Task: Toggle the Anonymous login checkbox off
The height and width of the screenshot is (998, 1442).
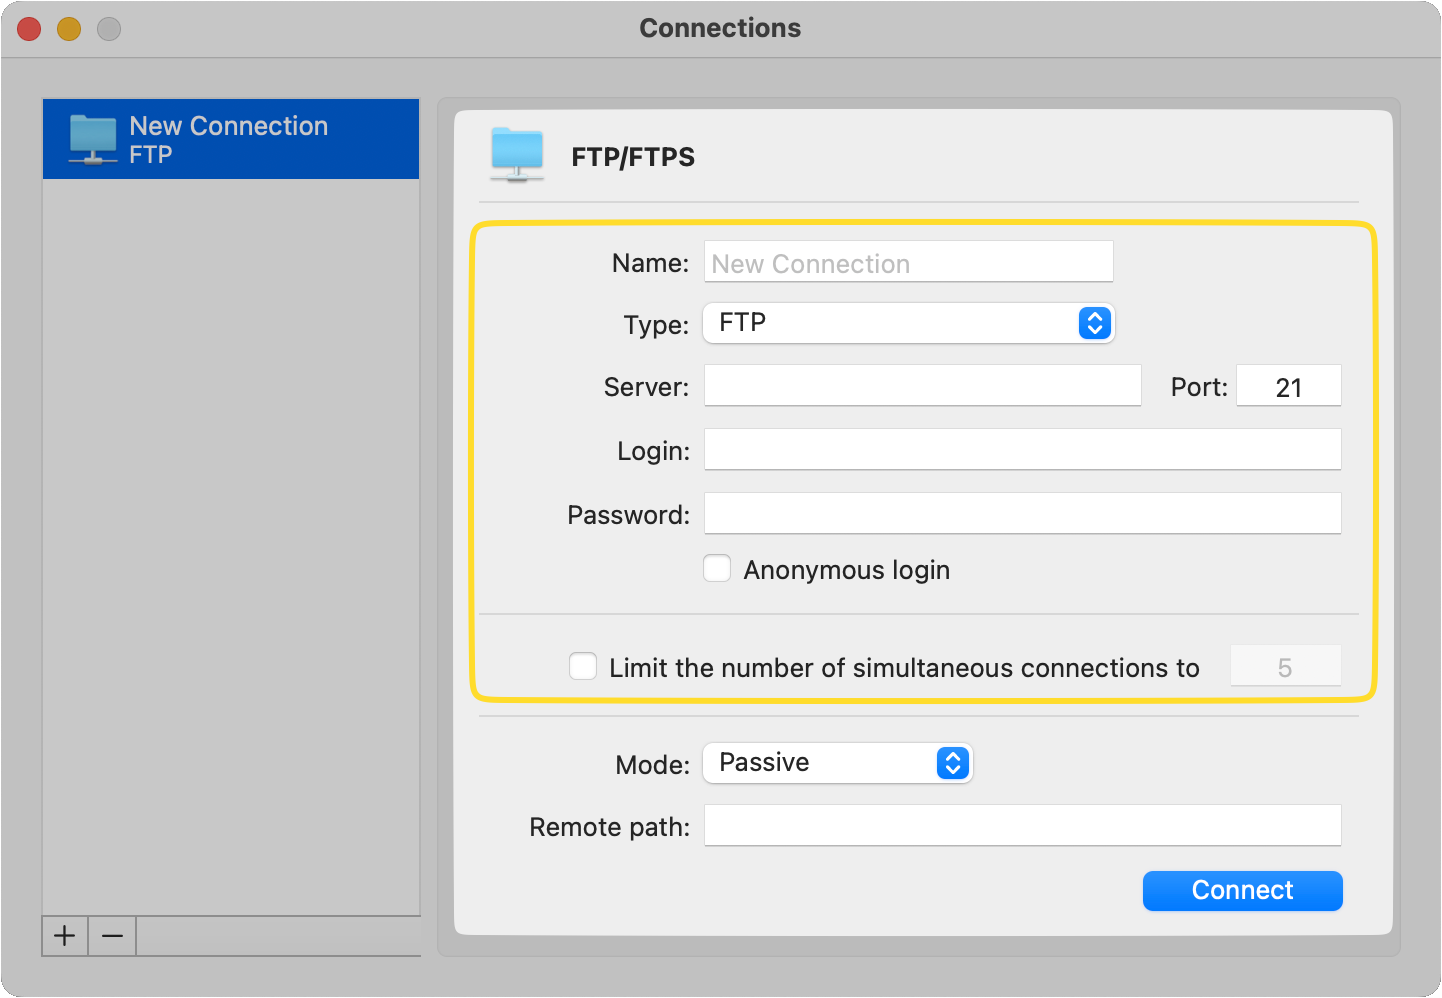Action: pos(717,568)
